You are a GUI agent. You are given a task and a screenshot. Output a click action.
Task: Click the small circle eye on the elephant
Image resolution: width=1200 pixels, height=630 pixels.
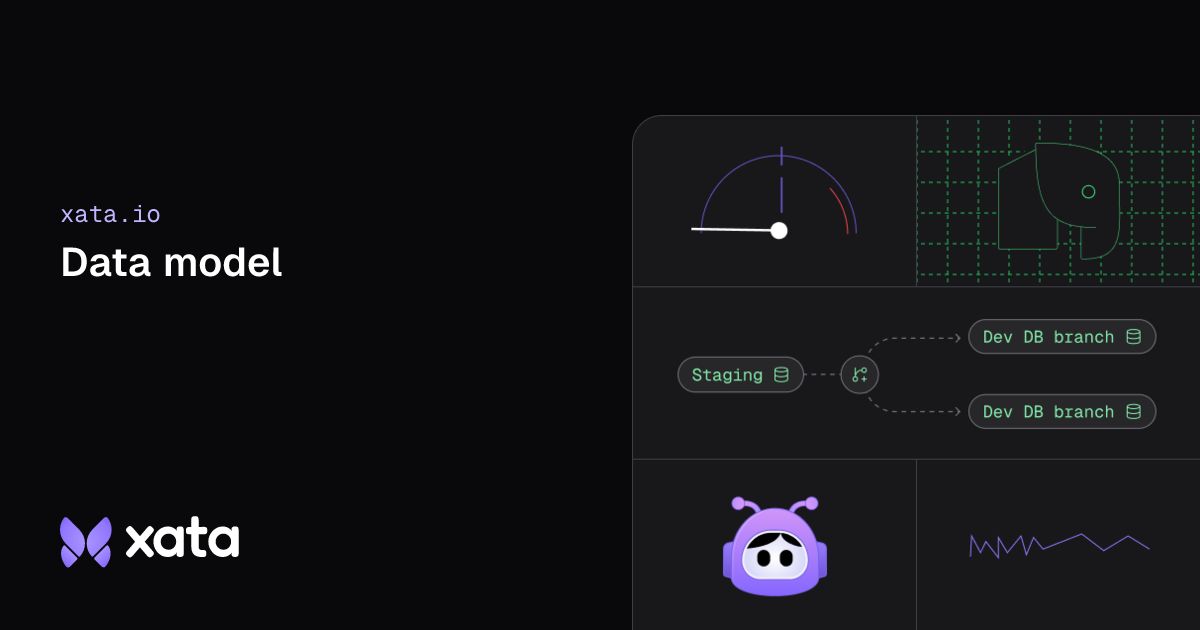pos(1088,192)
